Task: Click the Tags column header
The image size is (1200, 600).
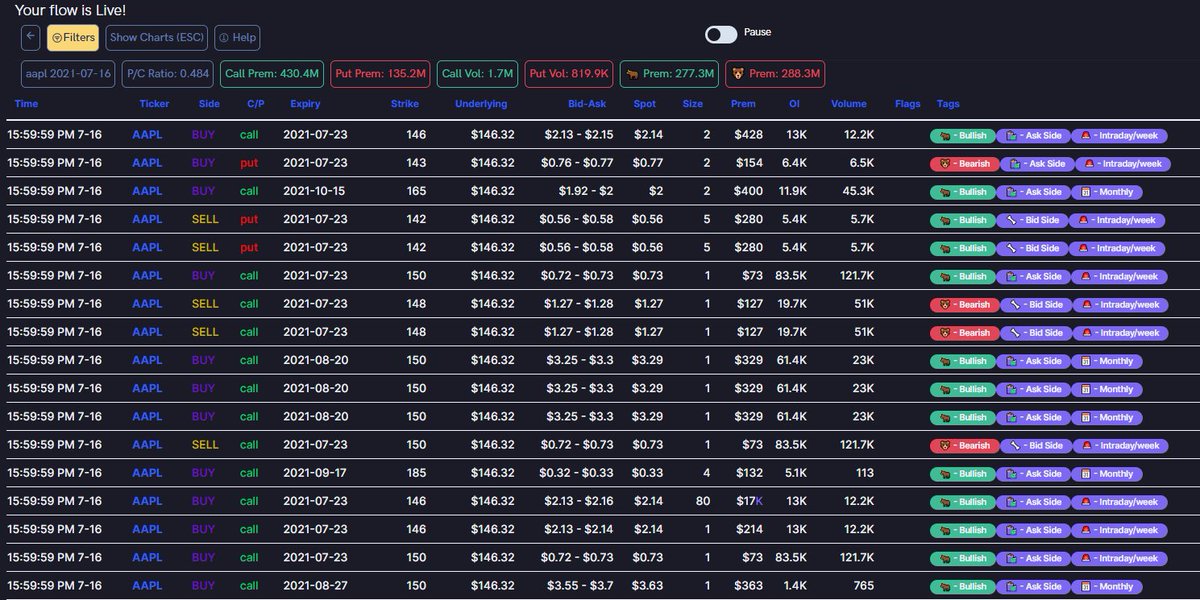Action: point(948,103)
